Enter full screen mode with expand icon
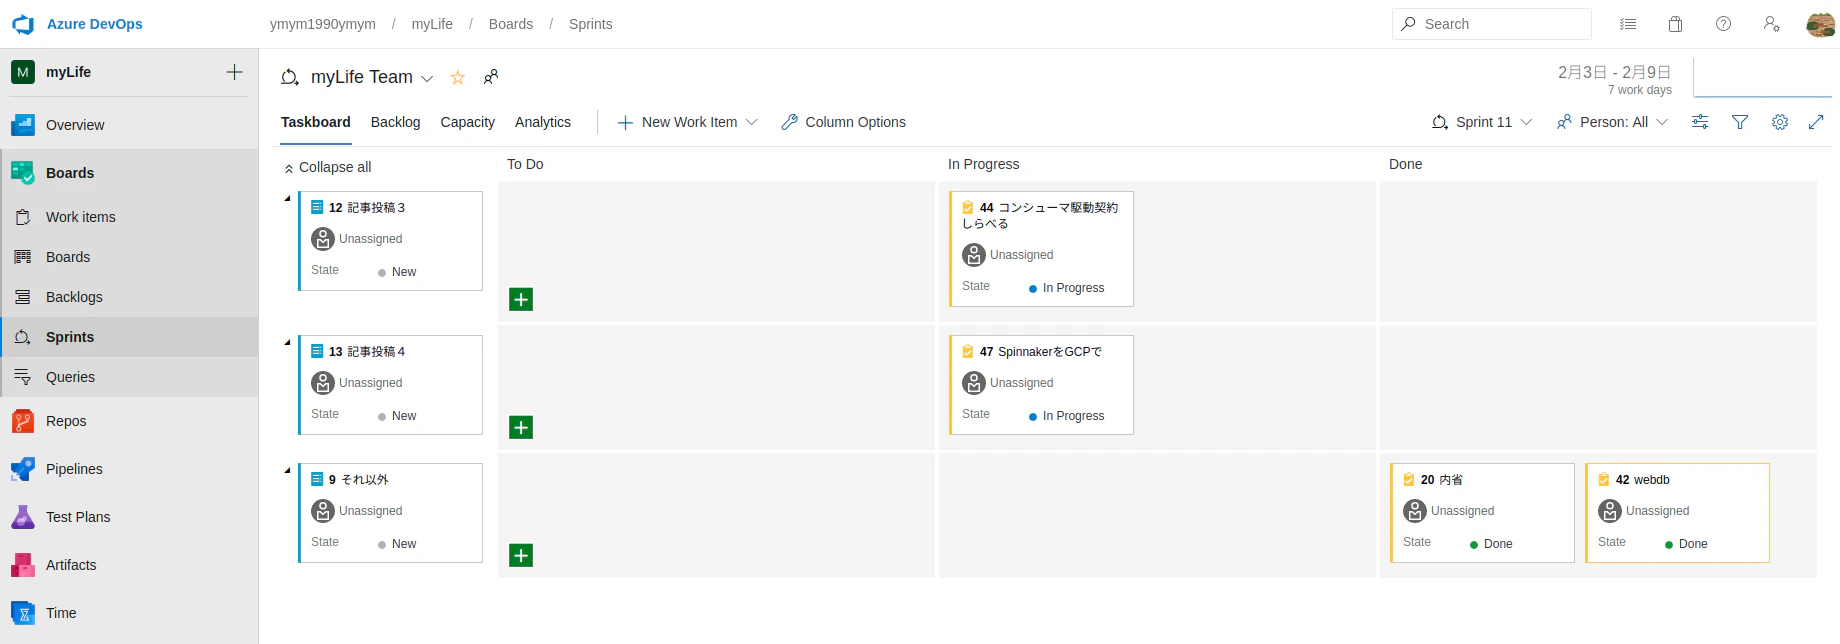Image resolution: width=1840 pixels, height=644 pixels. point(1816,122)
